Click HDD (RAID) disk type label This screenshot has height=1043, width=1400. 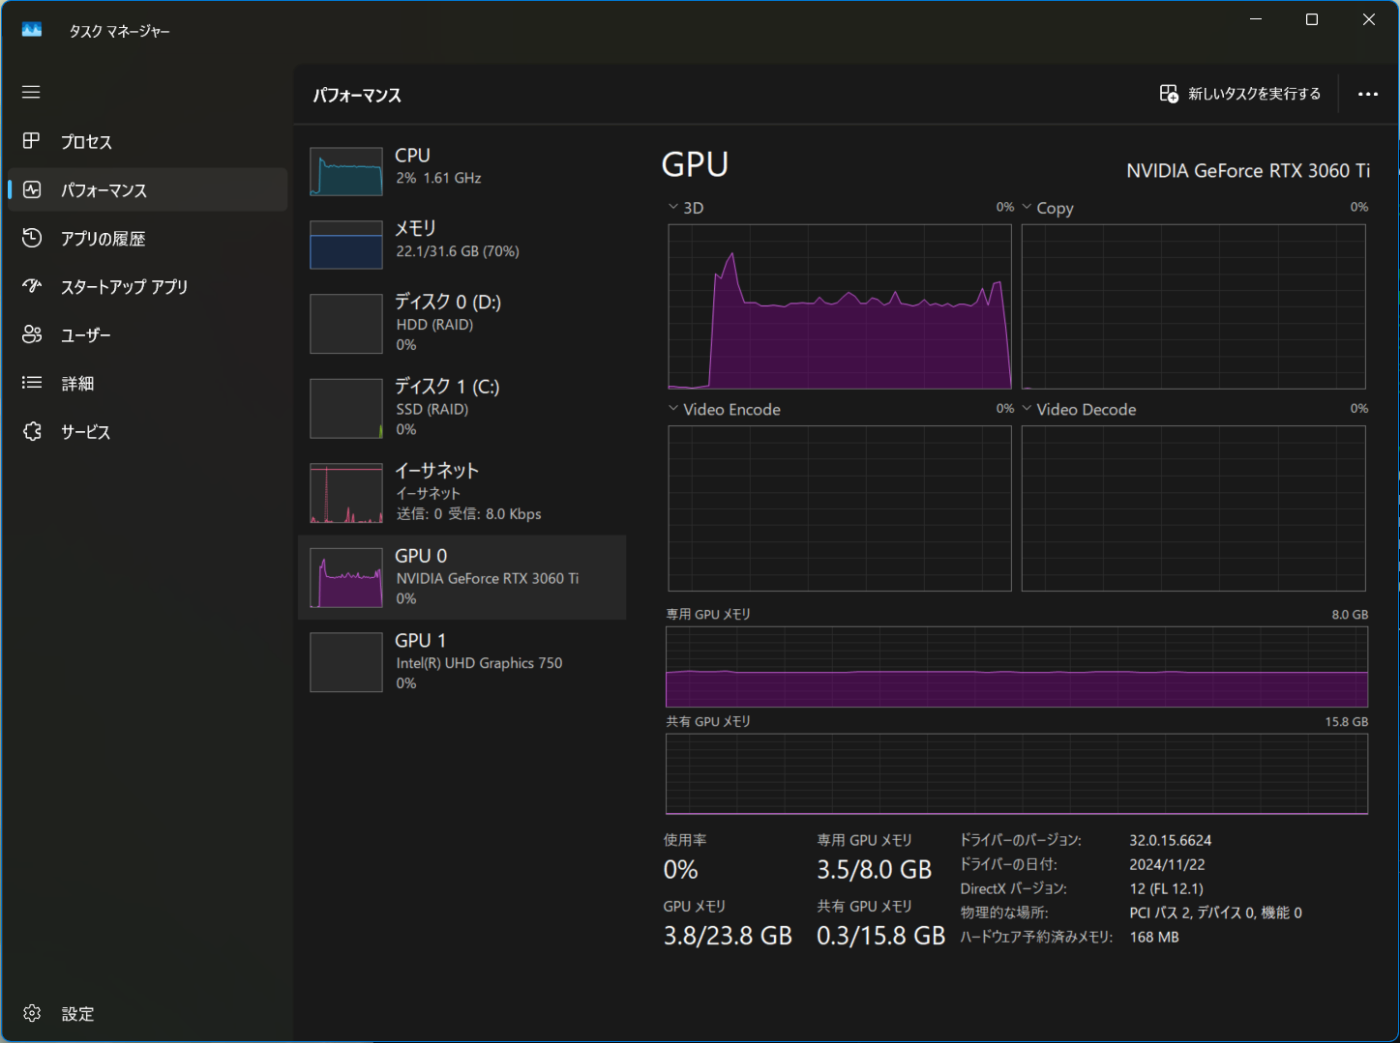pyautogui.click(x=434, y=325)
